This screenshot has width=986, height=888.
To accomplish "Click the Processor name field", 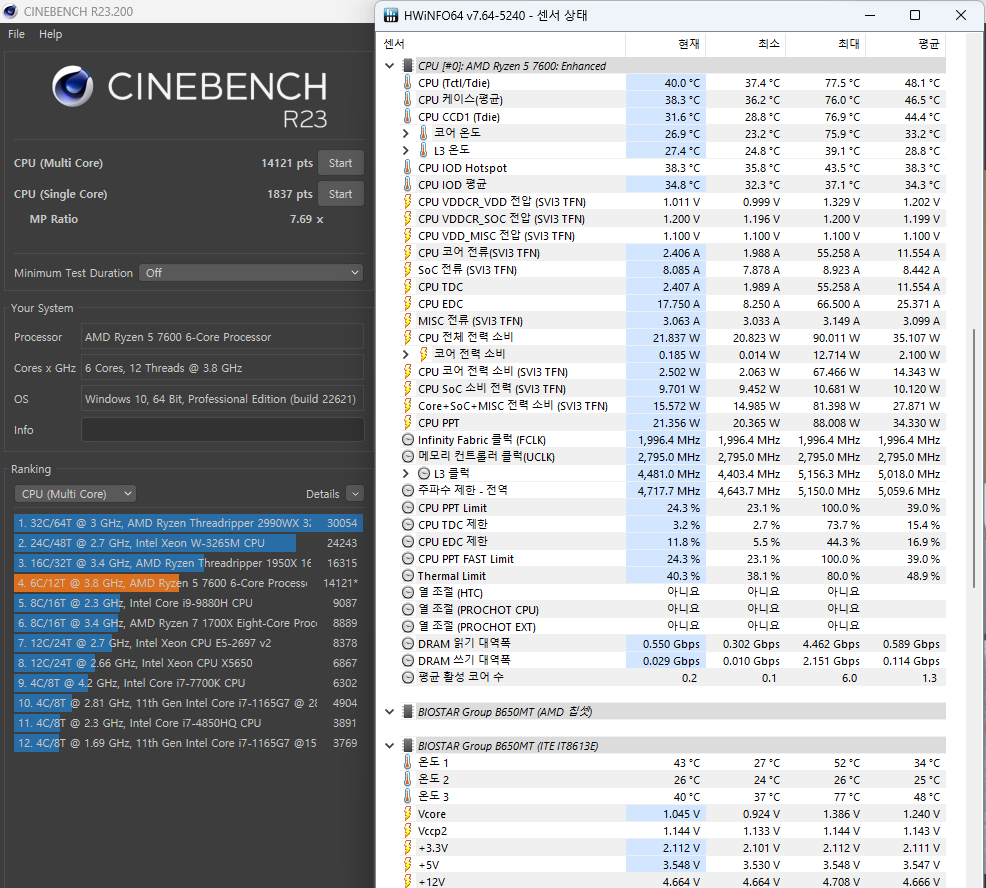I will [x=223, y=336].
